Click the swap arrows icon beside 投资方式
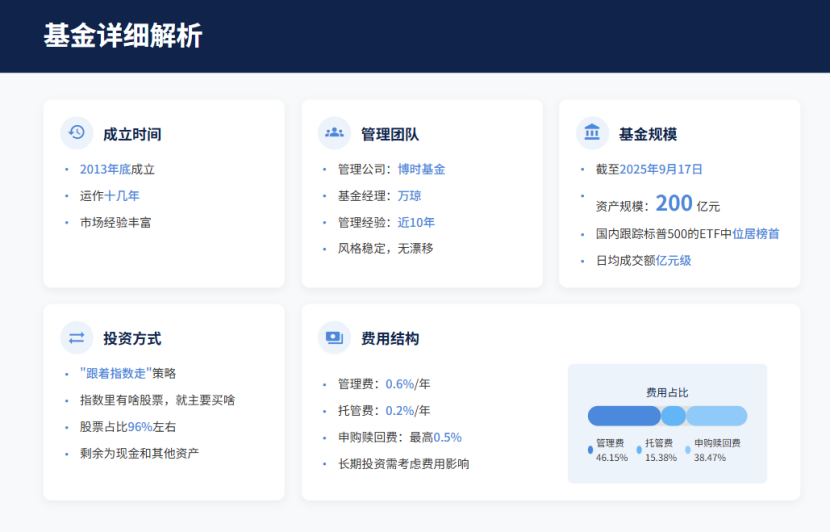Image resolution: width=831 pixels, height=532 pixels. (x=77, y=338)
